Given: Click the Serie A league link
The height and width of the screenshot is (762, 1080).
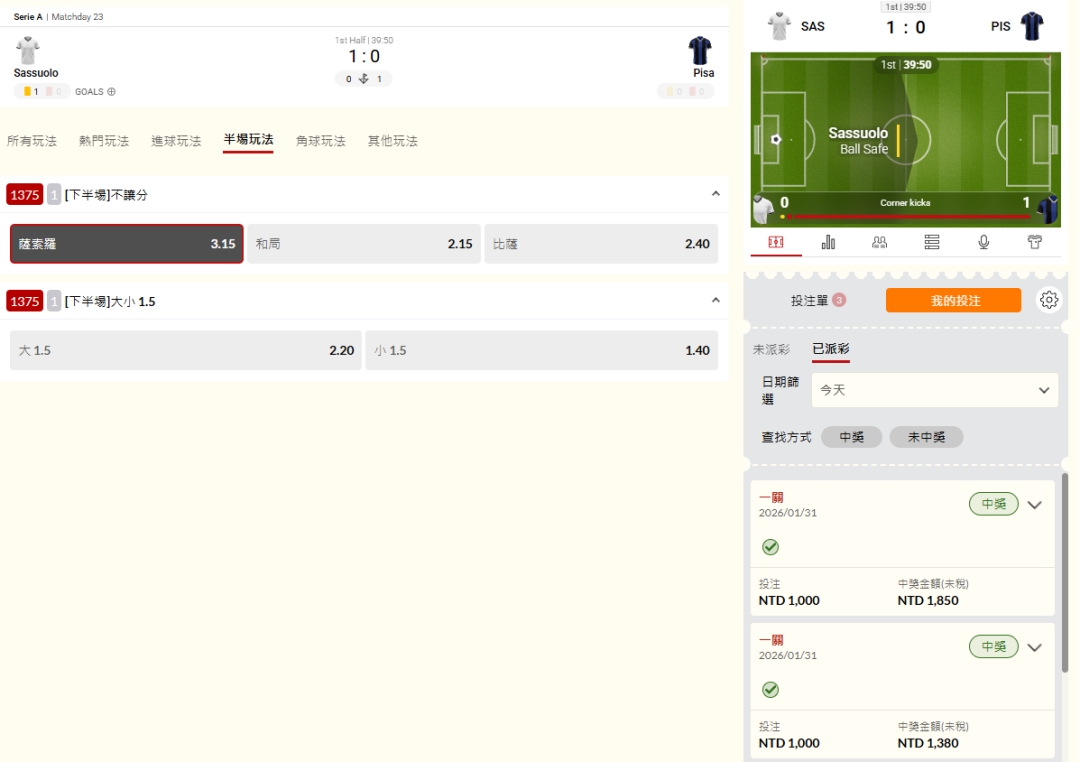Looking at the screenshot, I should point(28,17).
